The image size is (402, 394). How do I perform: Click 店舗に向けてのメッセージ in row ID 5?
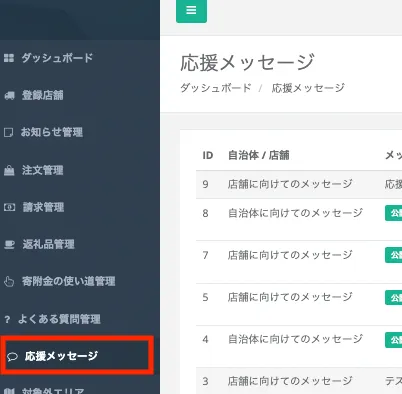tap(290, 297)
